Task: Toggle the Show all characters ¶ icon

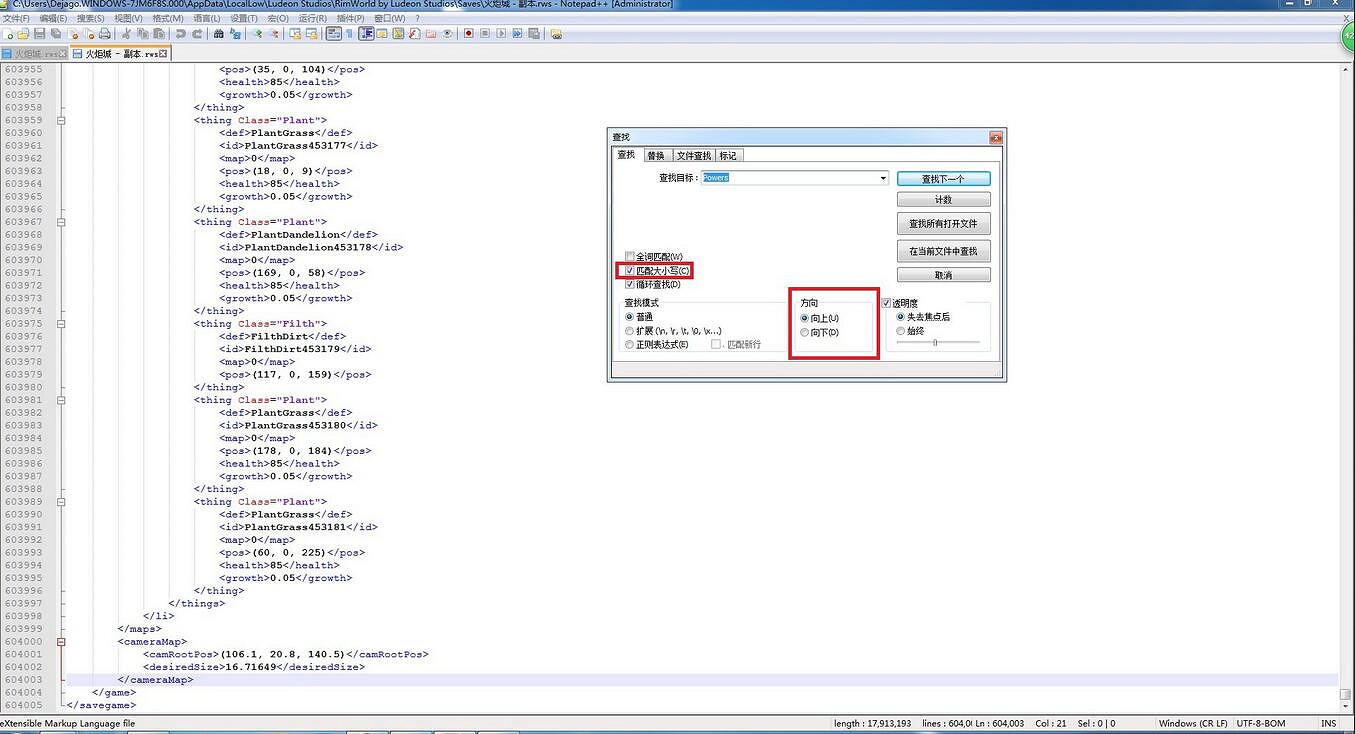Action: (x=349, y=34)
